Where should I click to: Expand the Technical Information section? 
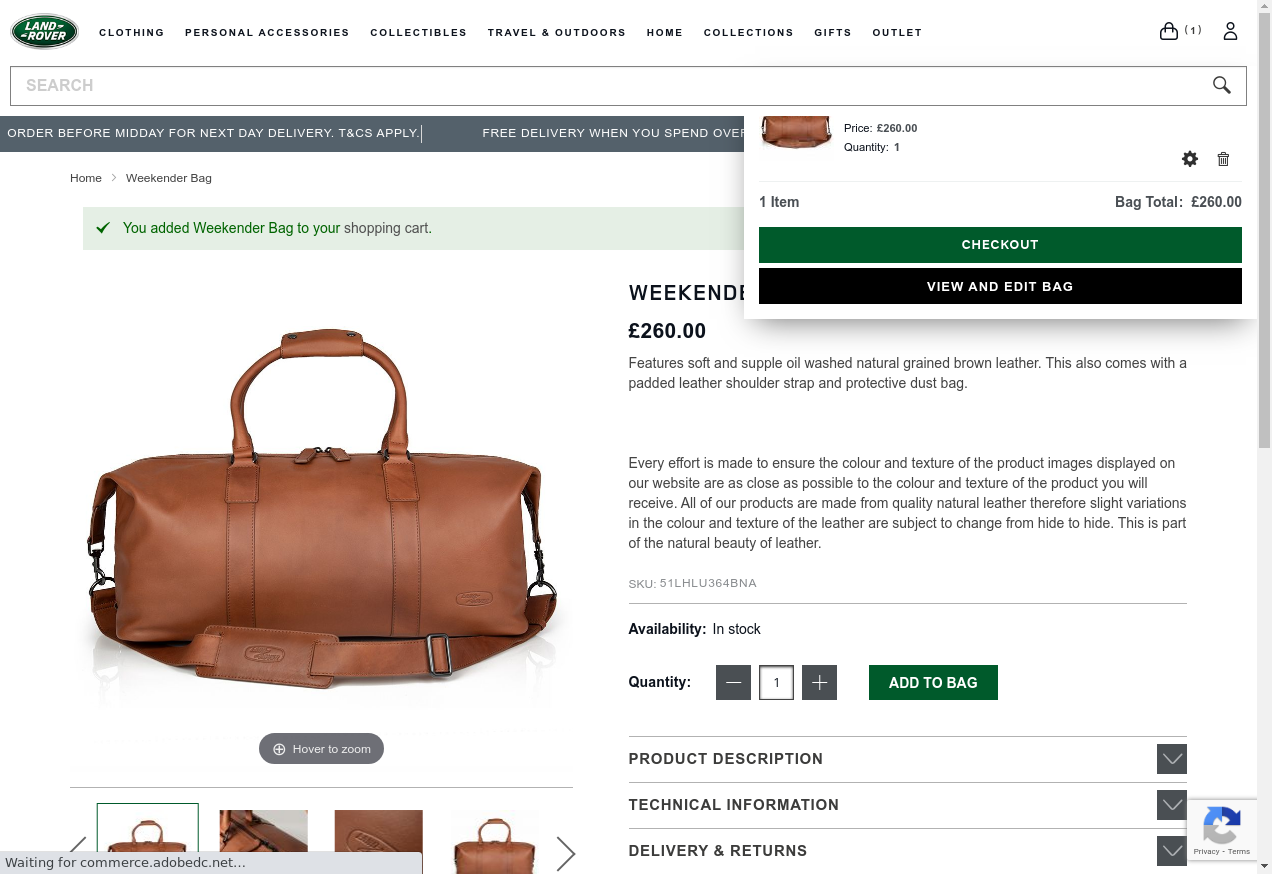[907, 805]
